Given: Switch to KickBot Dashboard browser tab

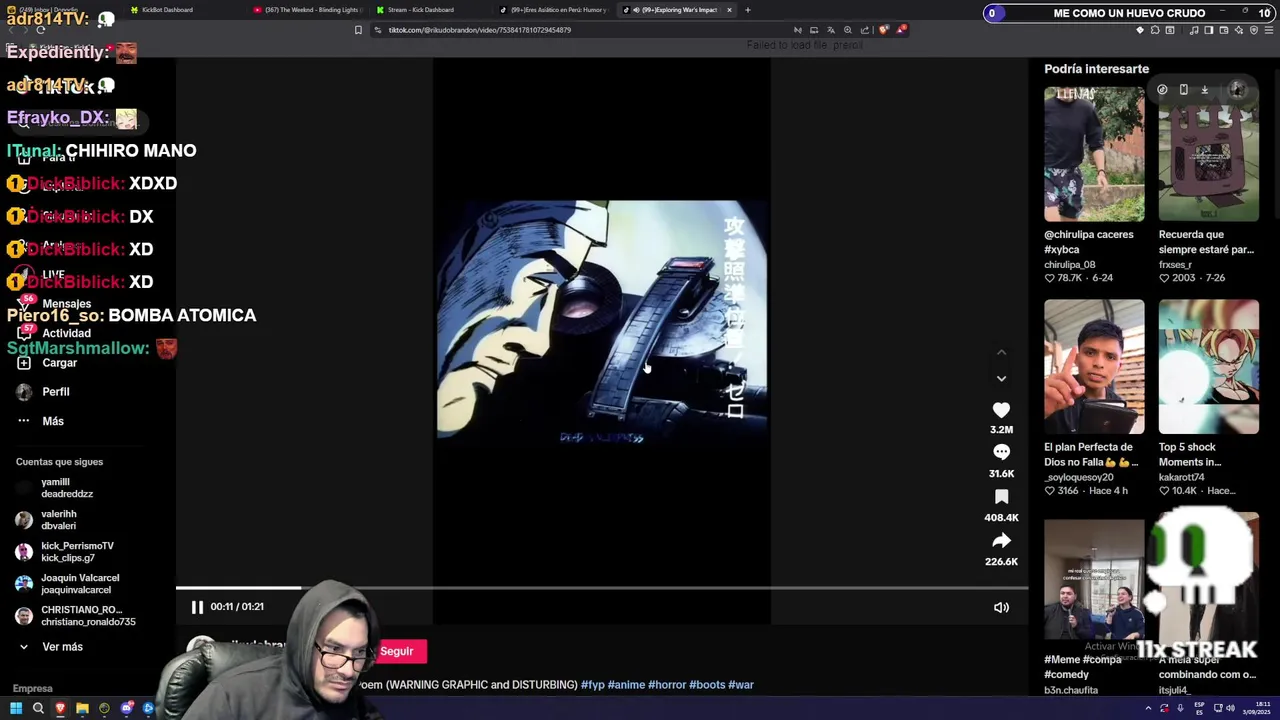Looking at the screenshot, I should pos(167,10).
